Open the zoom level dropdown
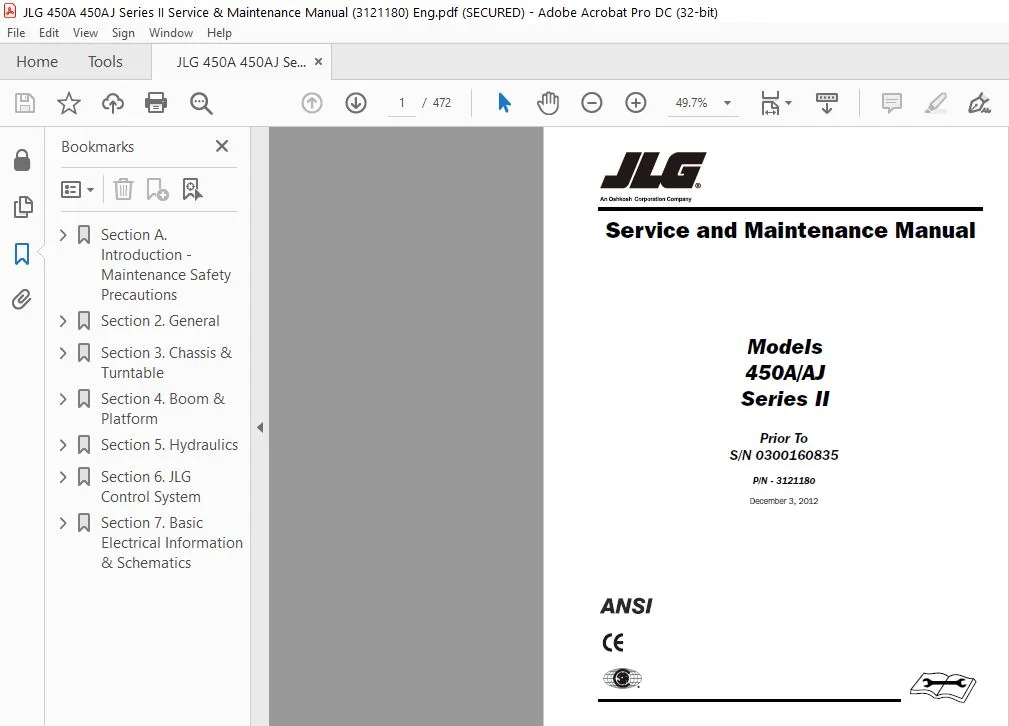This screenshot has width=1009, height=726. (x=727, y=103)
